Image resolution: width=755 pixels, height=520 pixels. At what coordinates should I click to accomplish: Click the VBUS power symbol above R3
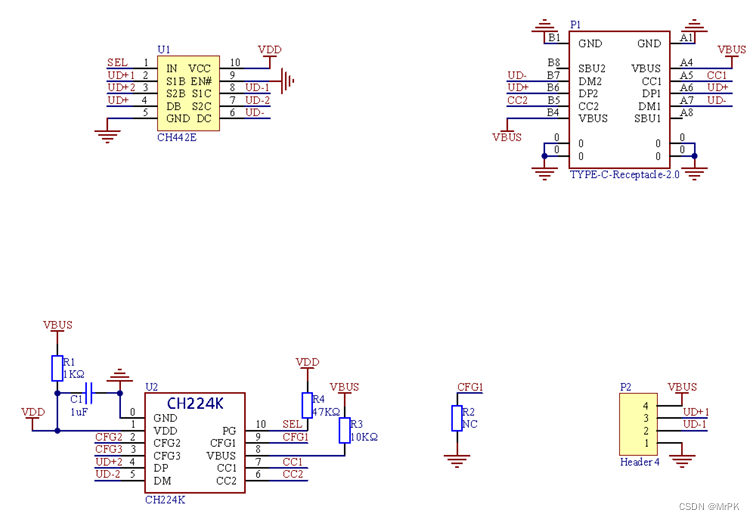coord(344,390)
